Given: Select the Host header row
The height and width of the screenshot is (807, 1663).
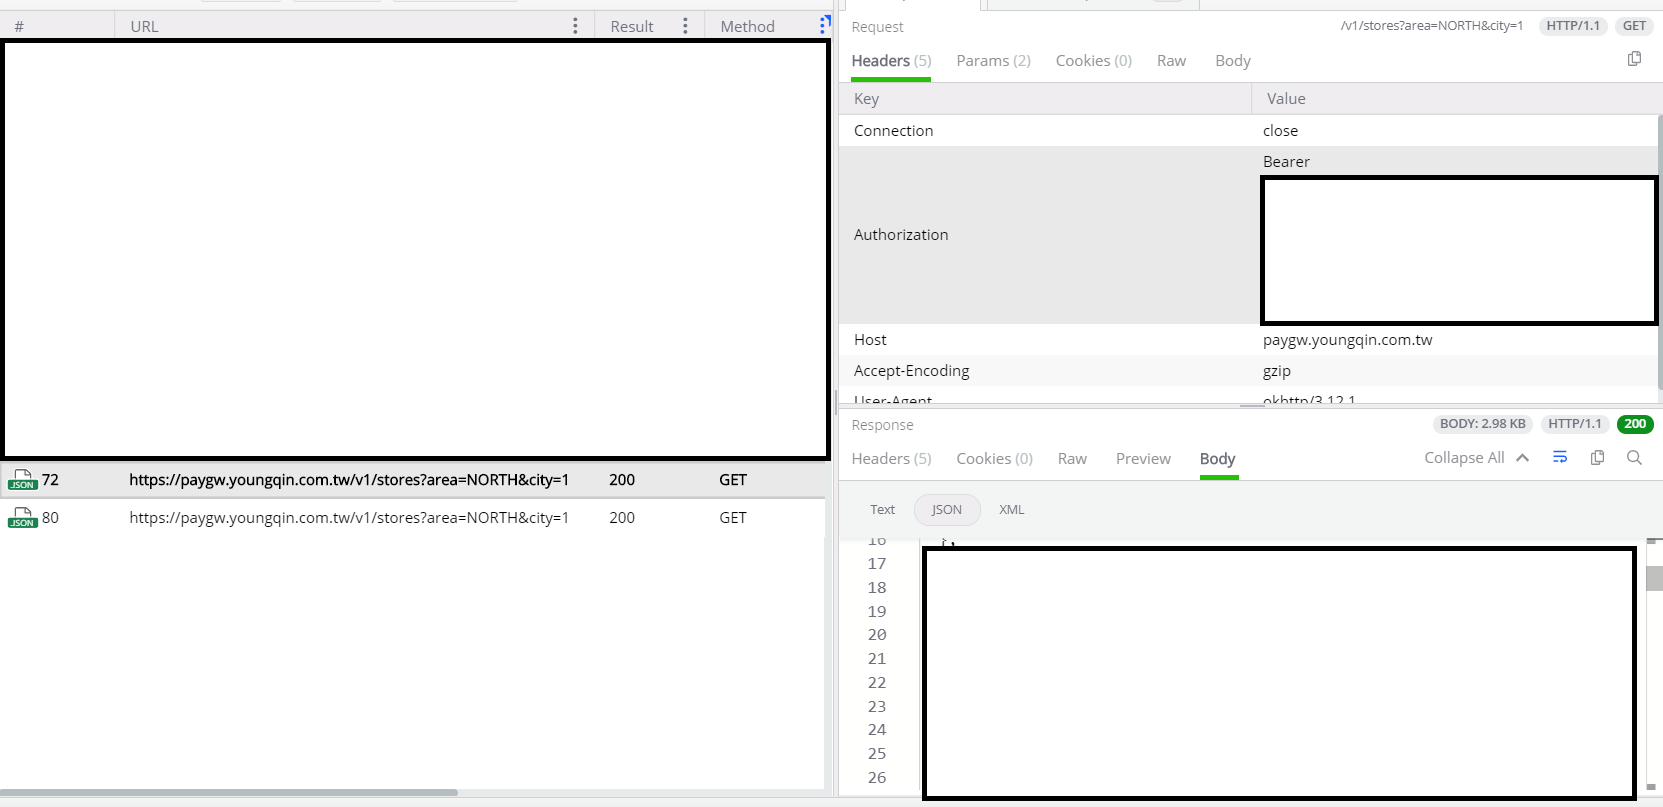Looking at the screenshot, I should (1247, 340).
